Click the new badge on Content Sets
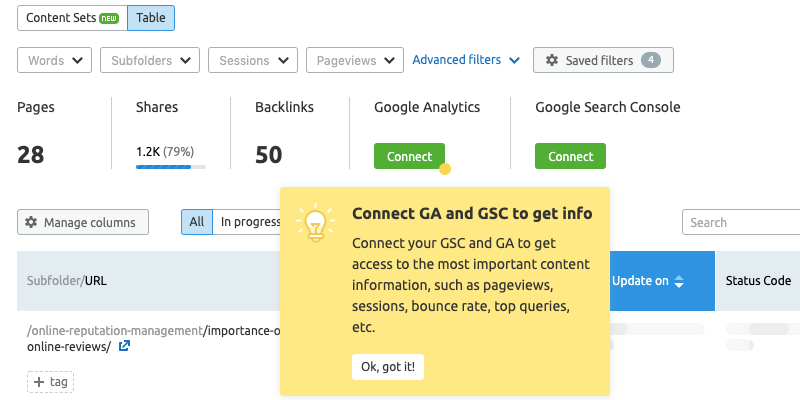Viewport: 800px width, 400px height. click(110, 18)
